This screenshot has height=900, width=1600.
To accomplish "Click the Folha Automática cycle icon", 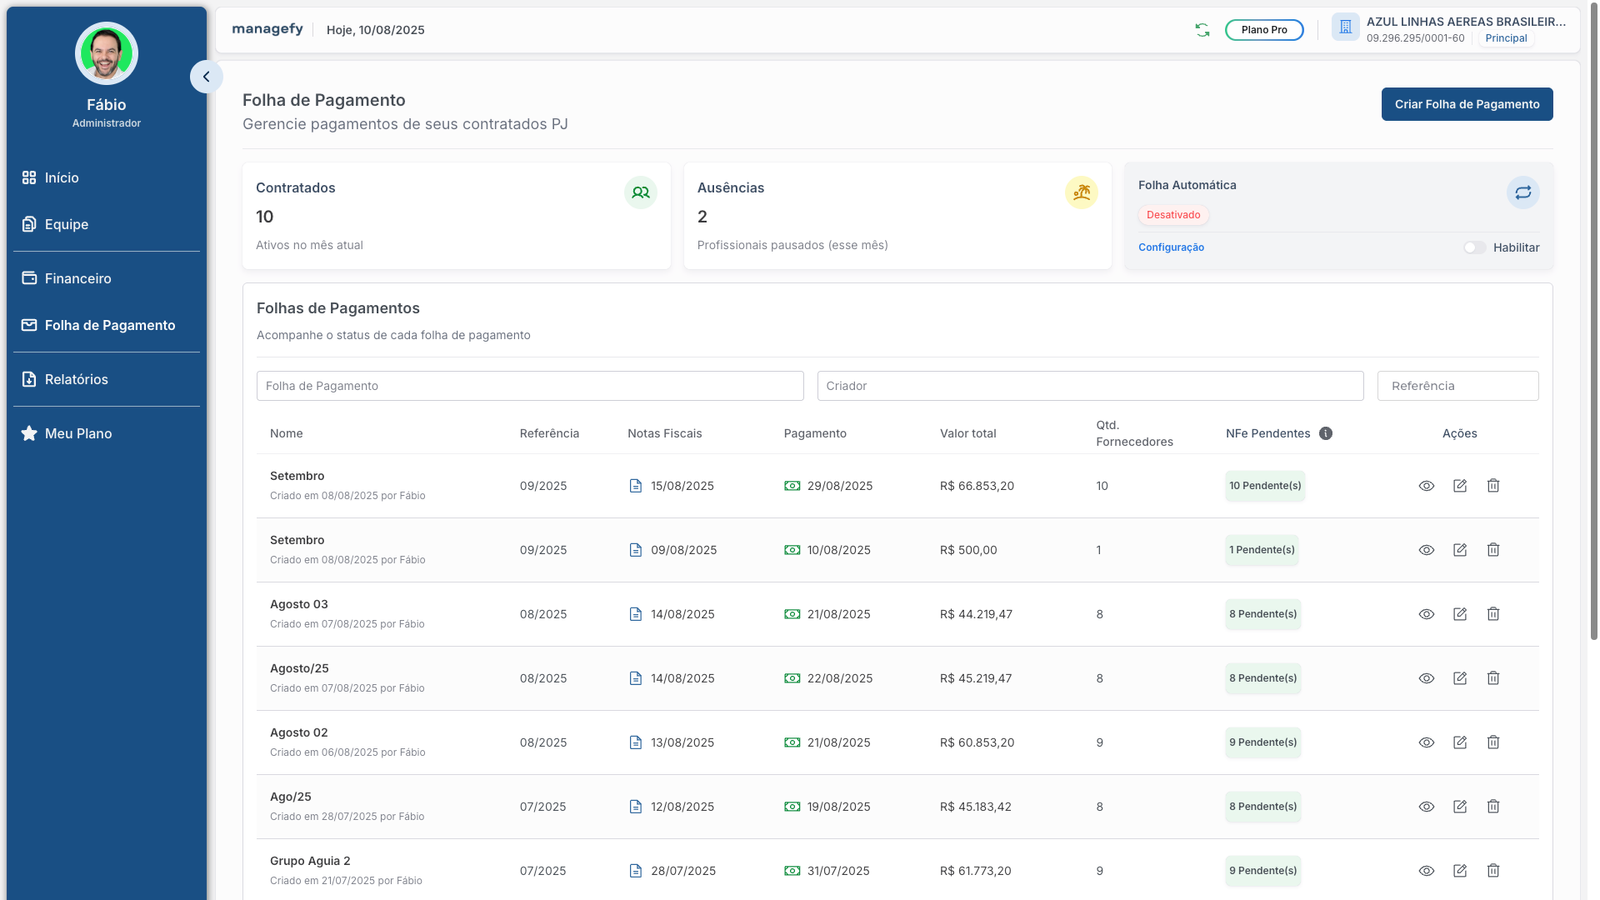I will [x=1522, y=193].
